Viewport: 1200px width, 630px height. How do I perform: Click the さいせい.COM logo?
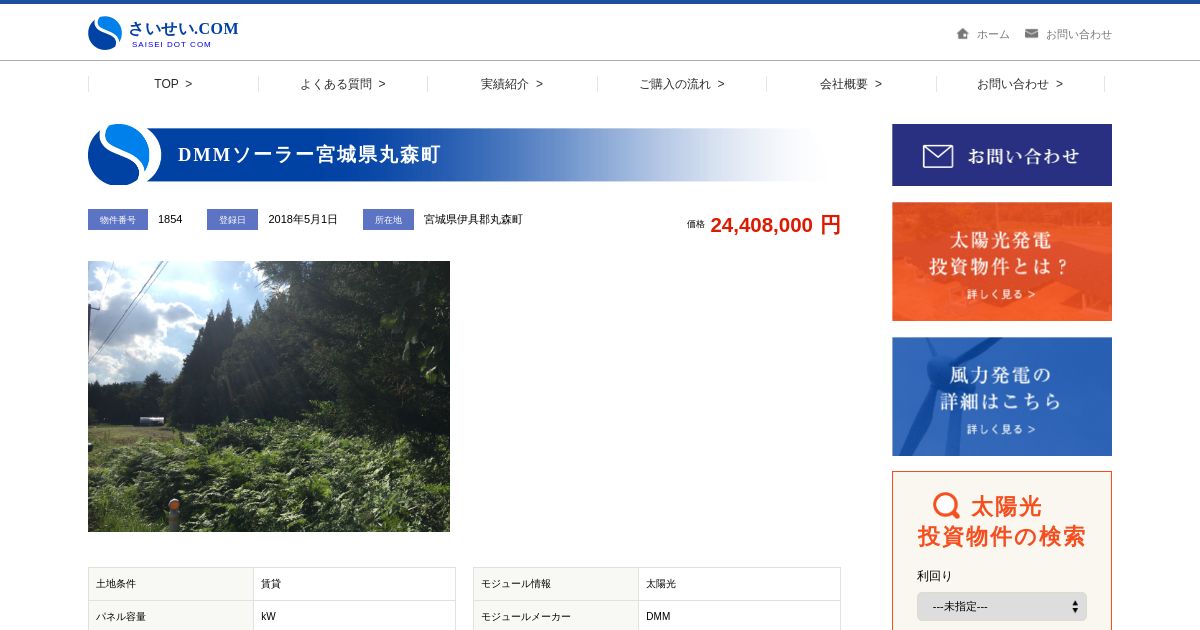[x=163, y=33]
